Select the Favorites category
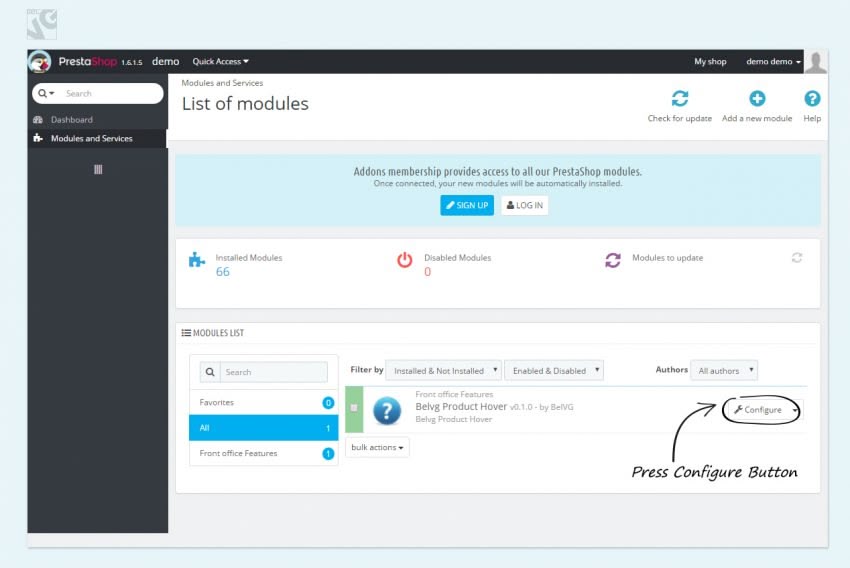The width and height of the screenshot is (850, 568). [263, 403]
